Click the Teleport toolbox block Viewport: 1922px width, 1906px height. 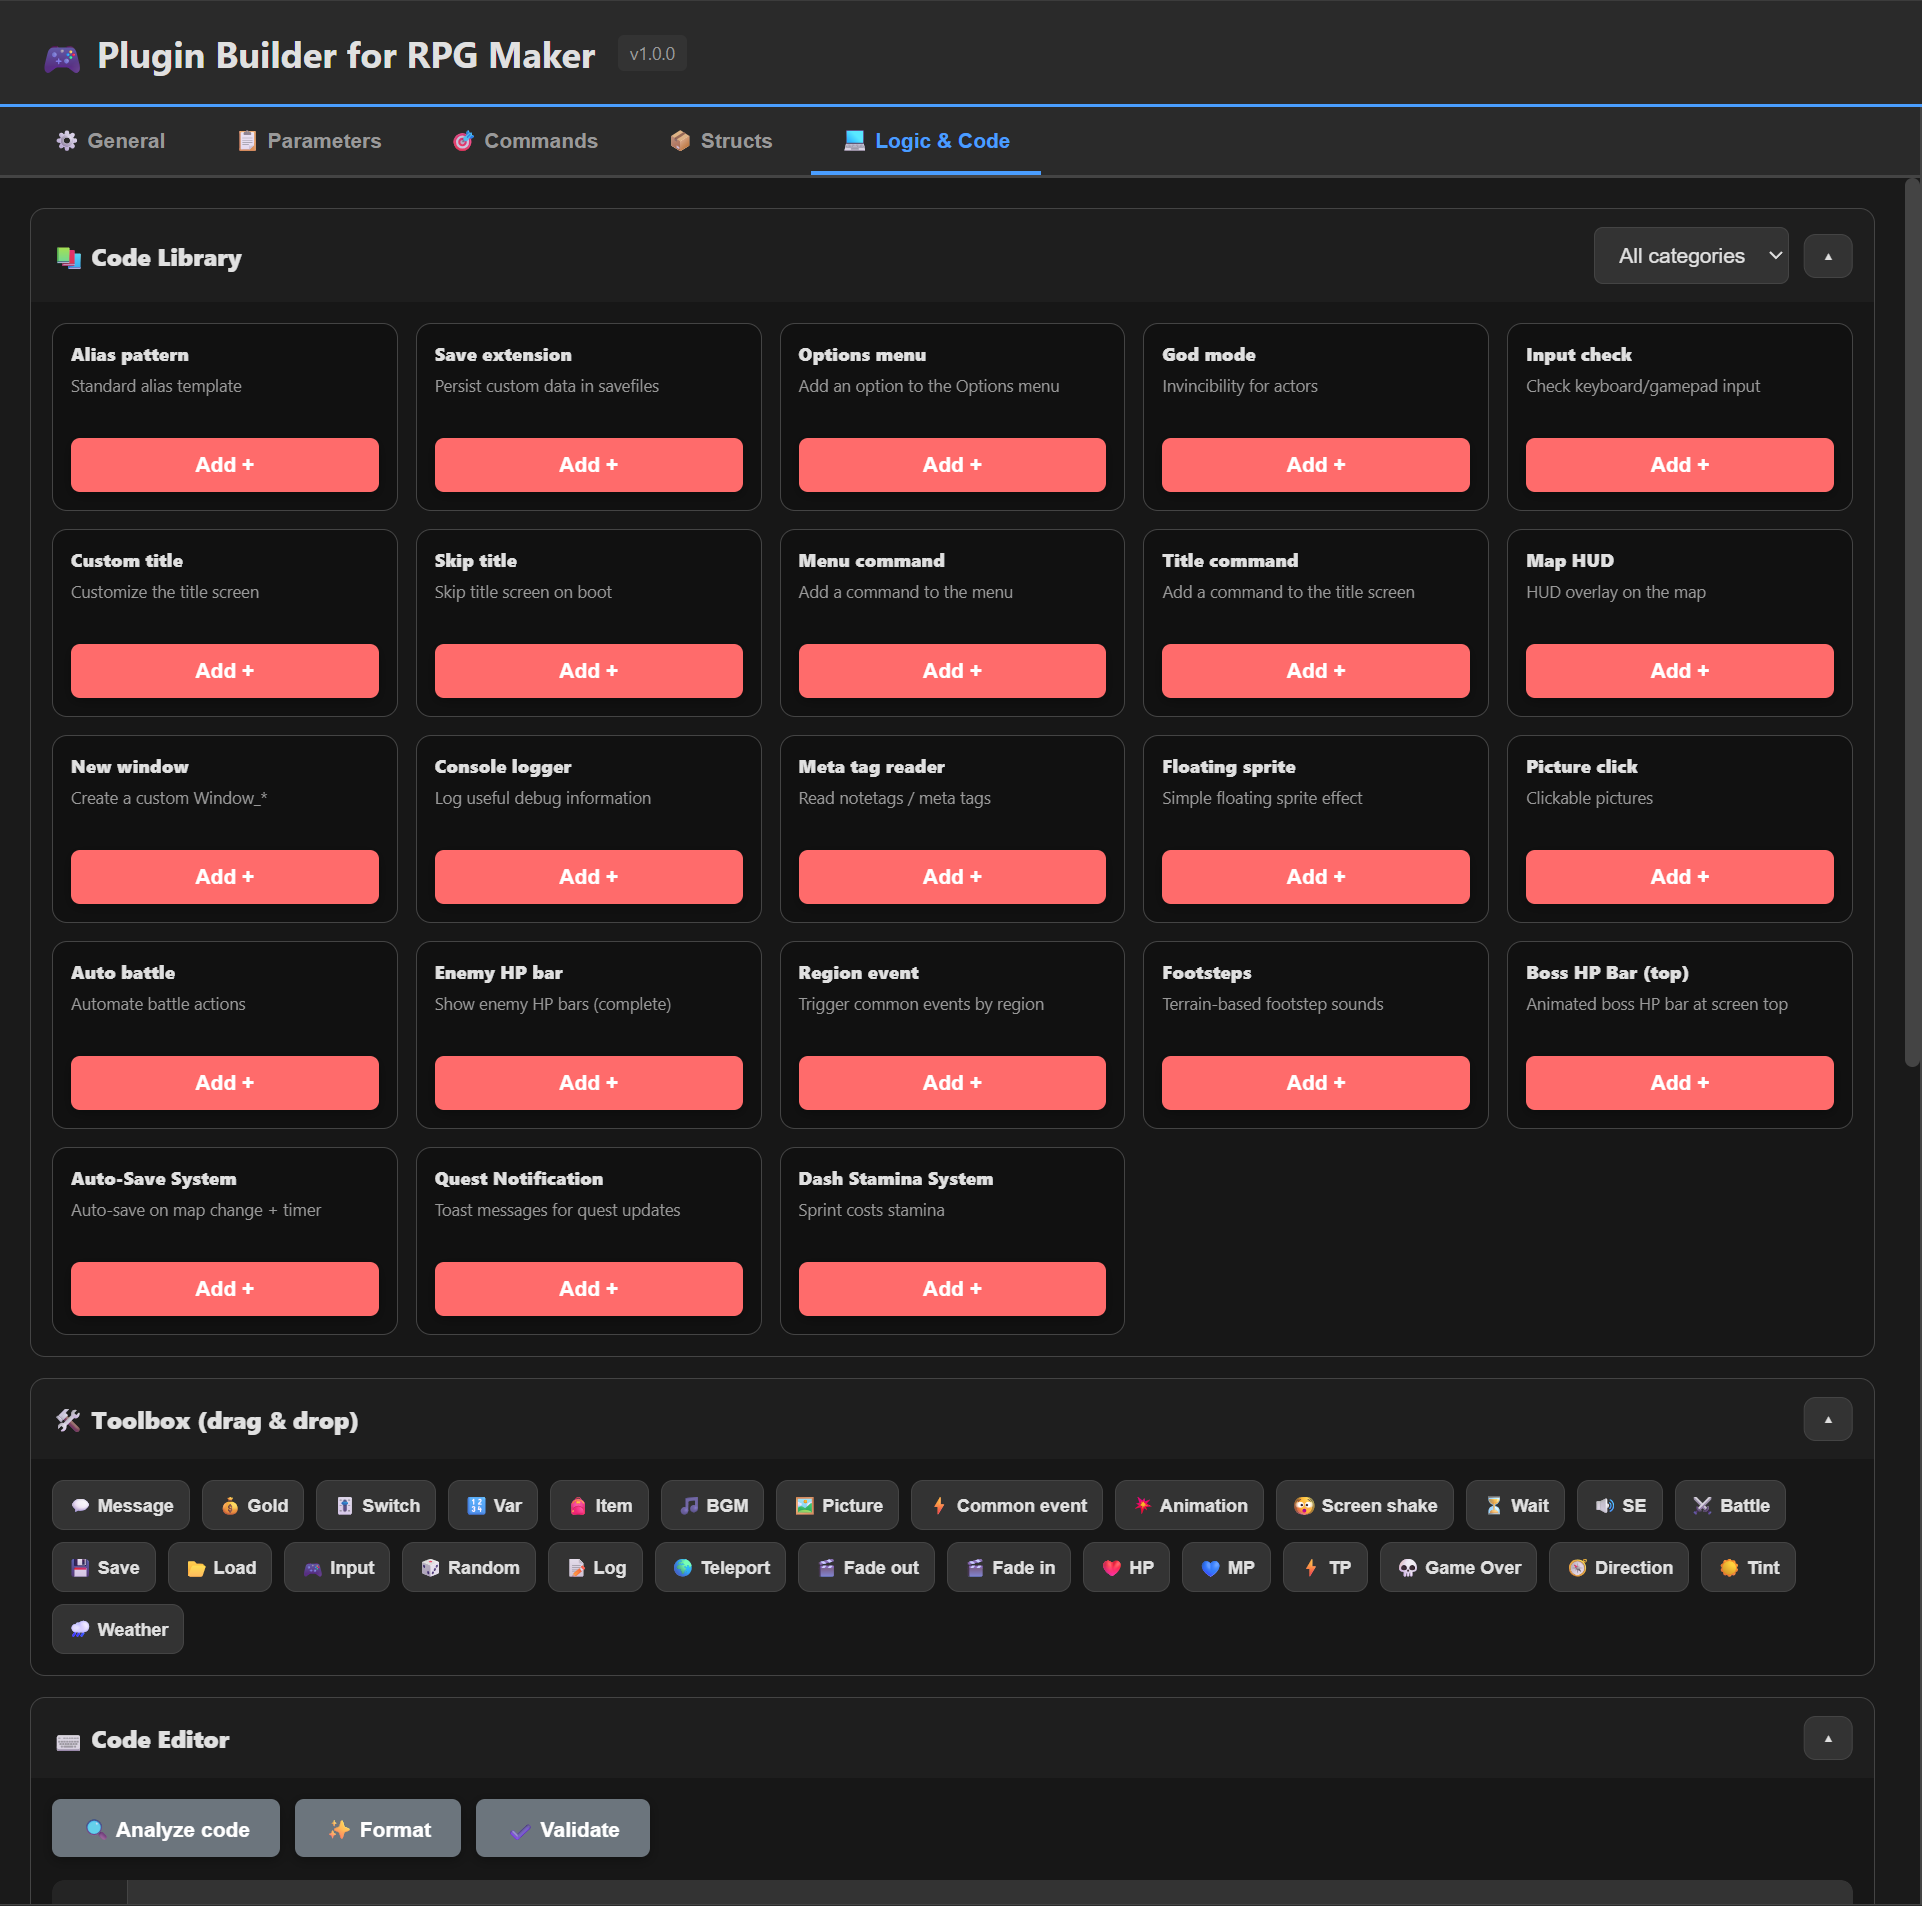[x=720, y=1567]
